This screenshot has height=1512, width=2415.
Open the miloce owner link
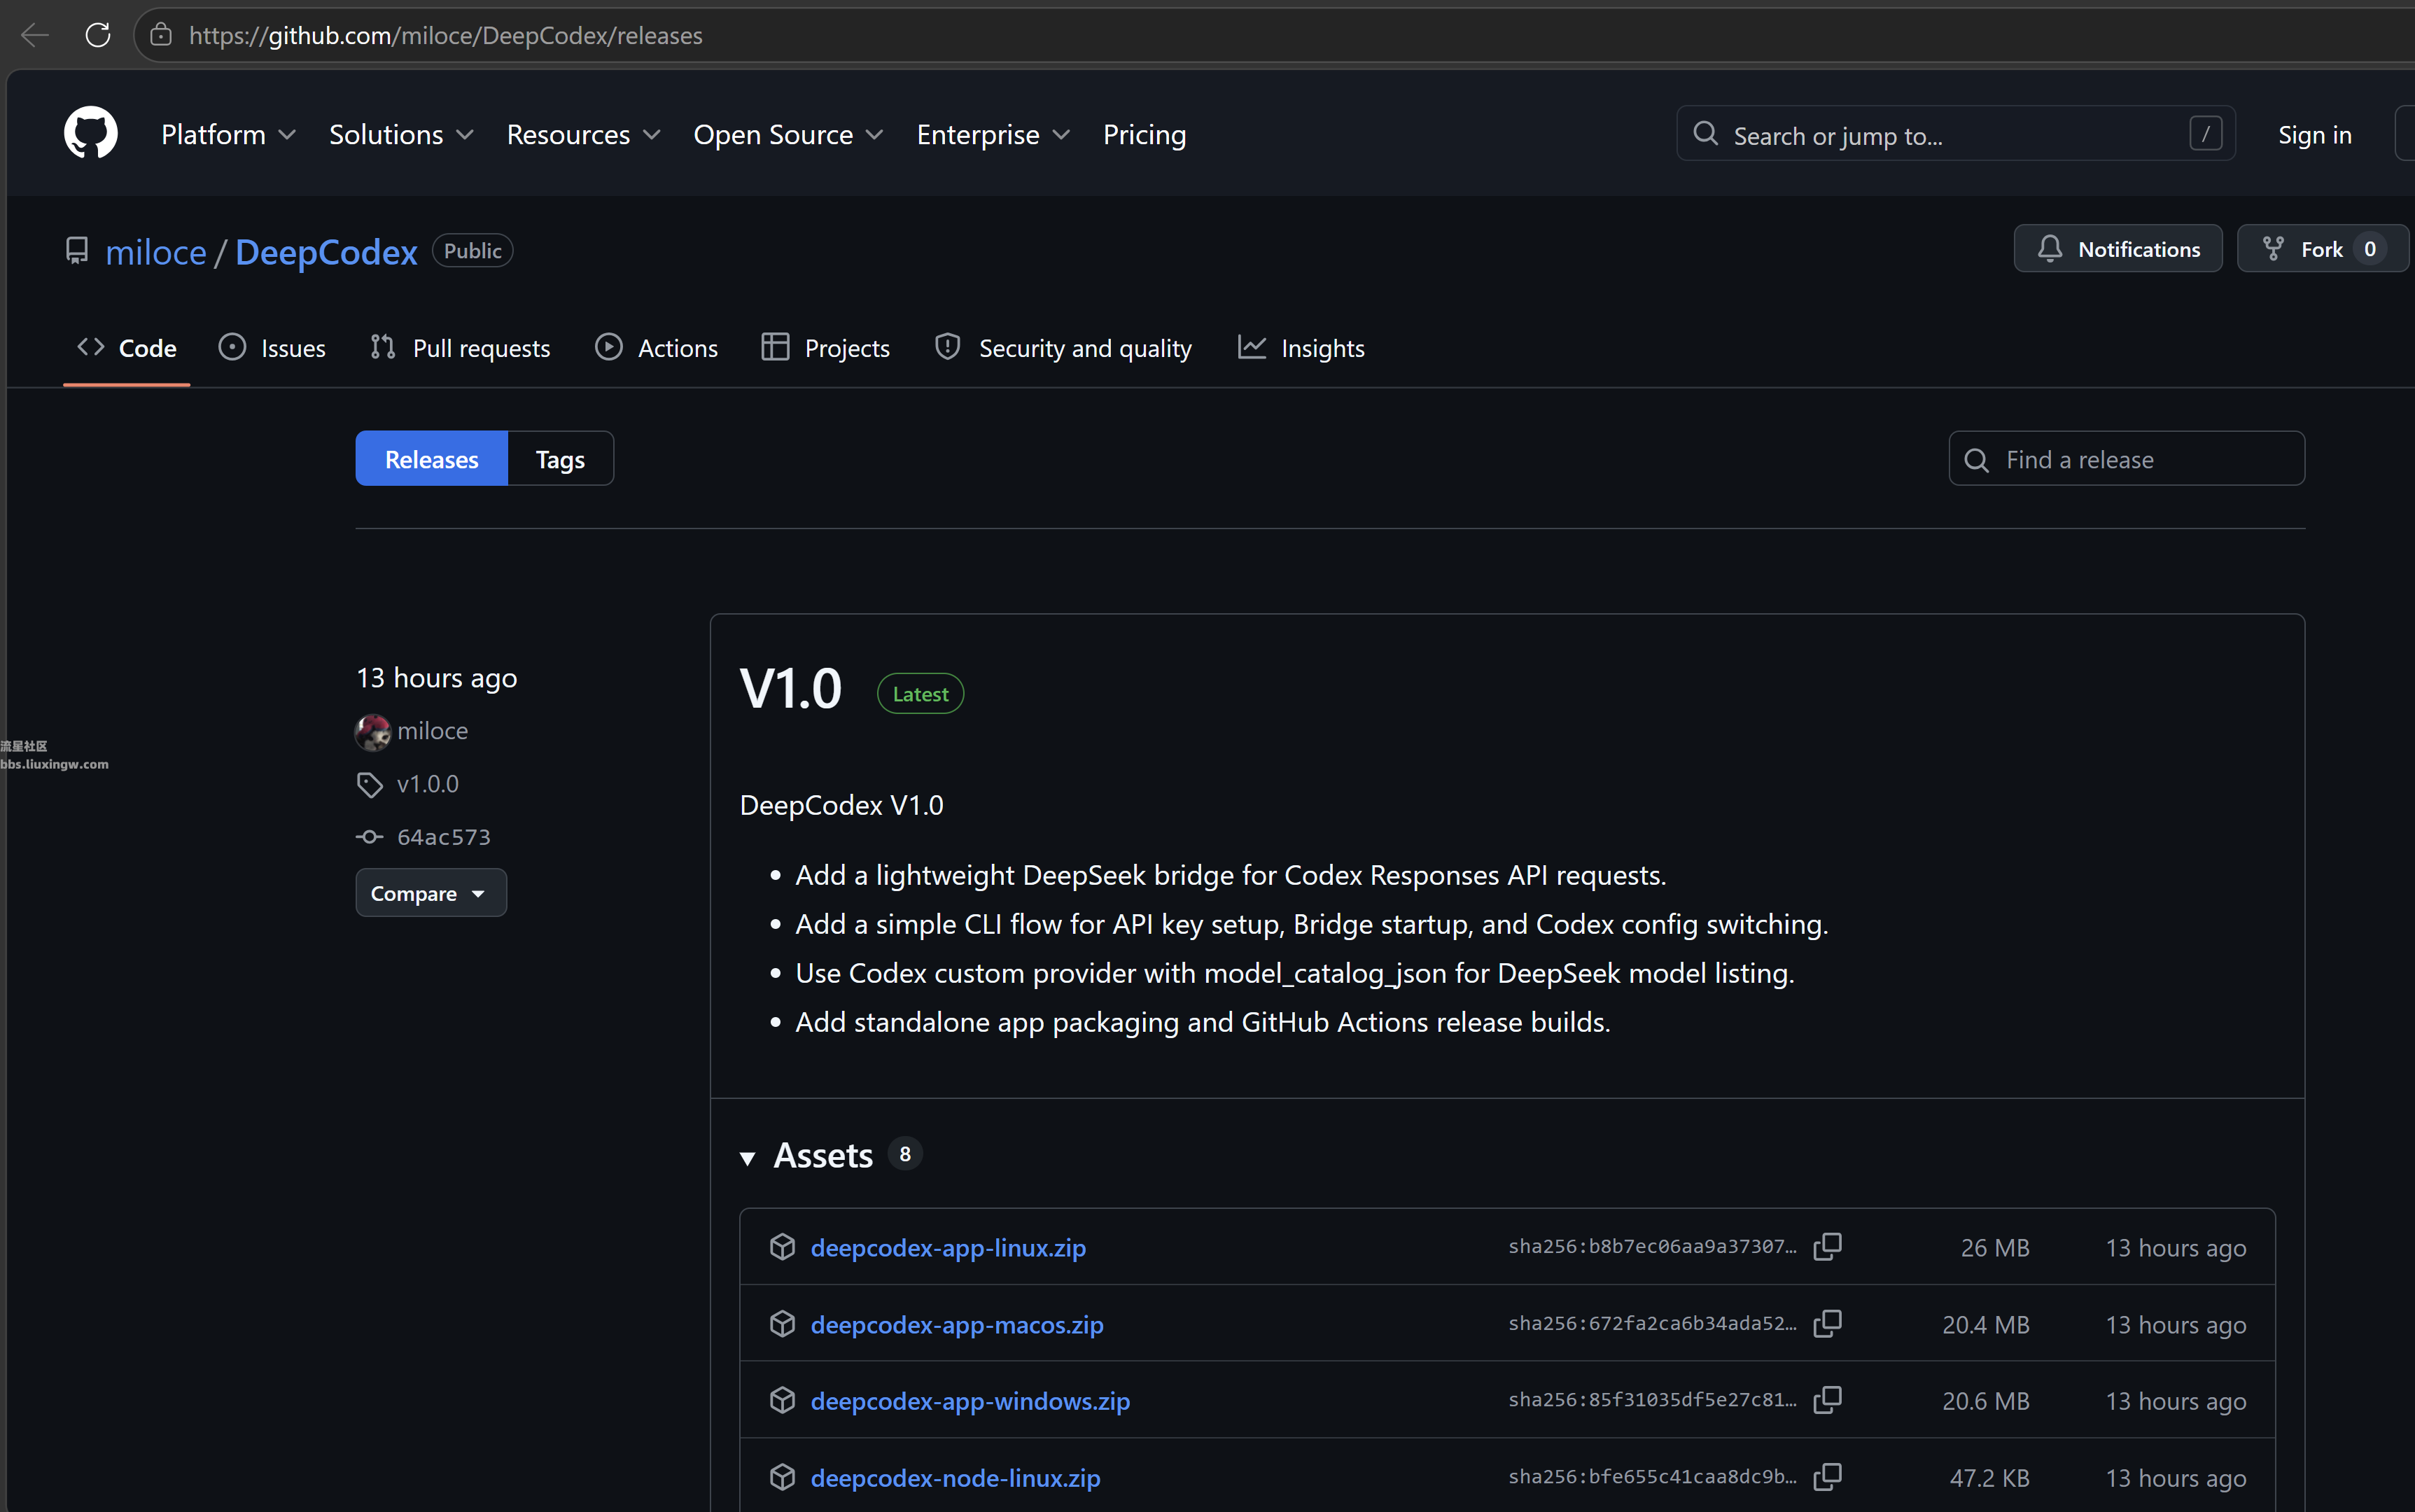click(156, 252)
